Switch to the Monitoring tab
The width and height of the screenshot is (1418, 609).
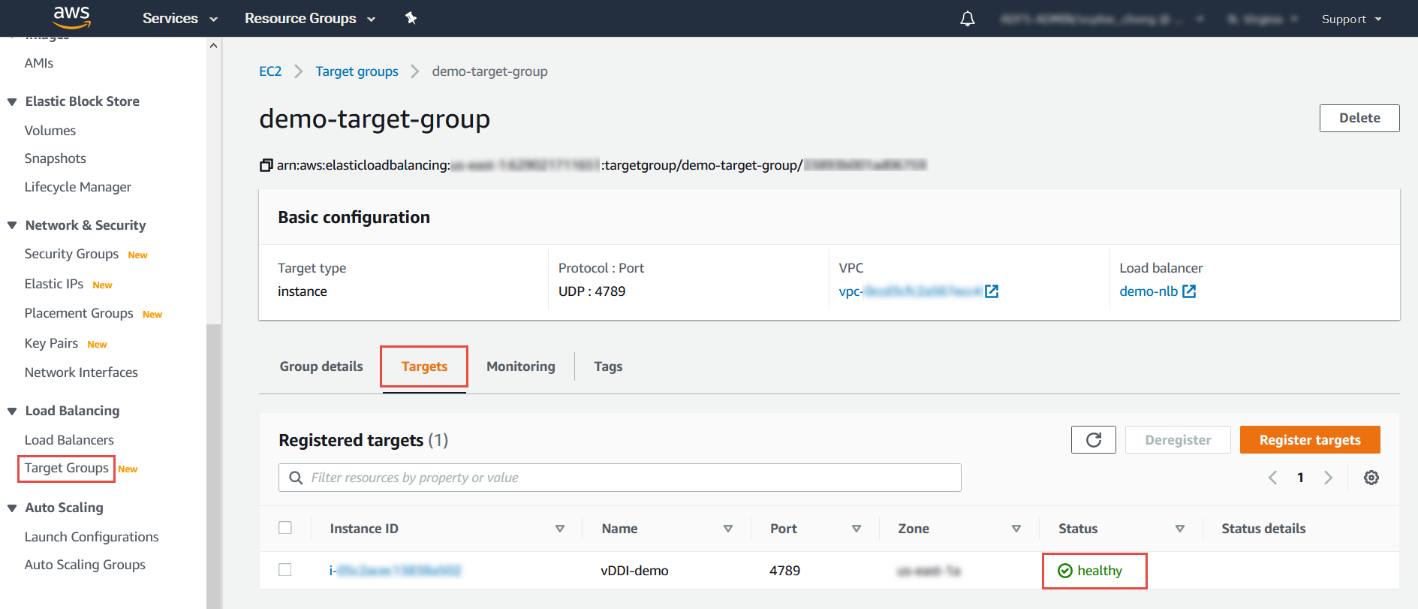point(520,367)
